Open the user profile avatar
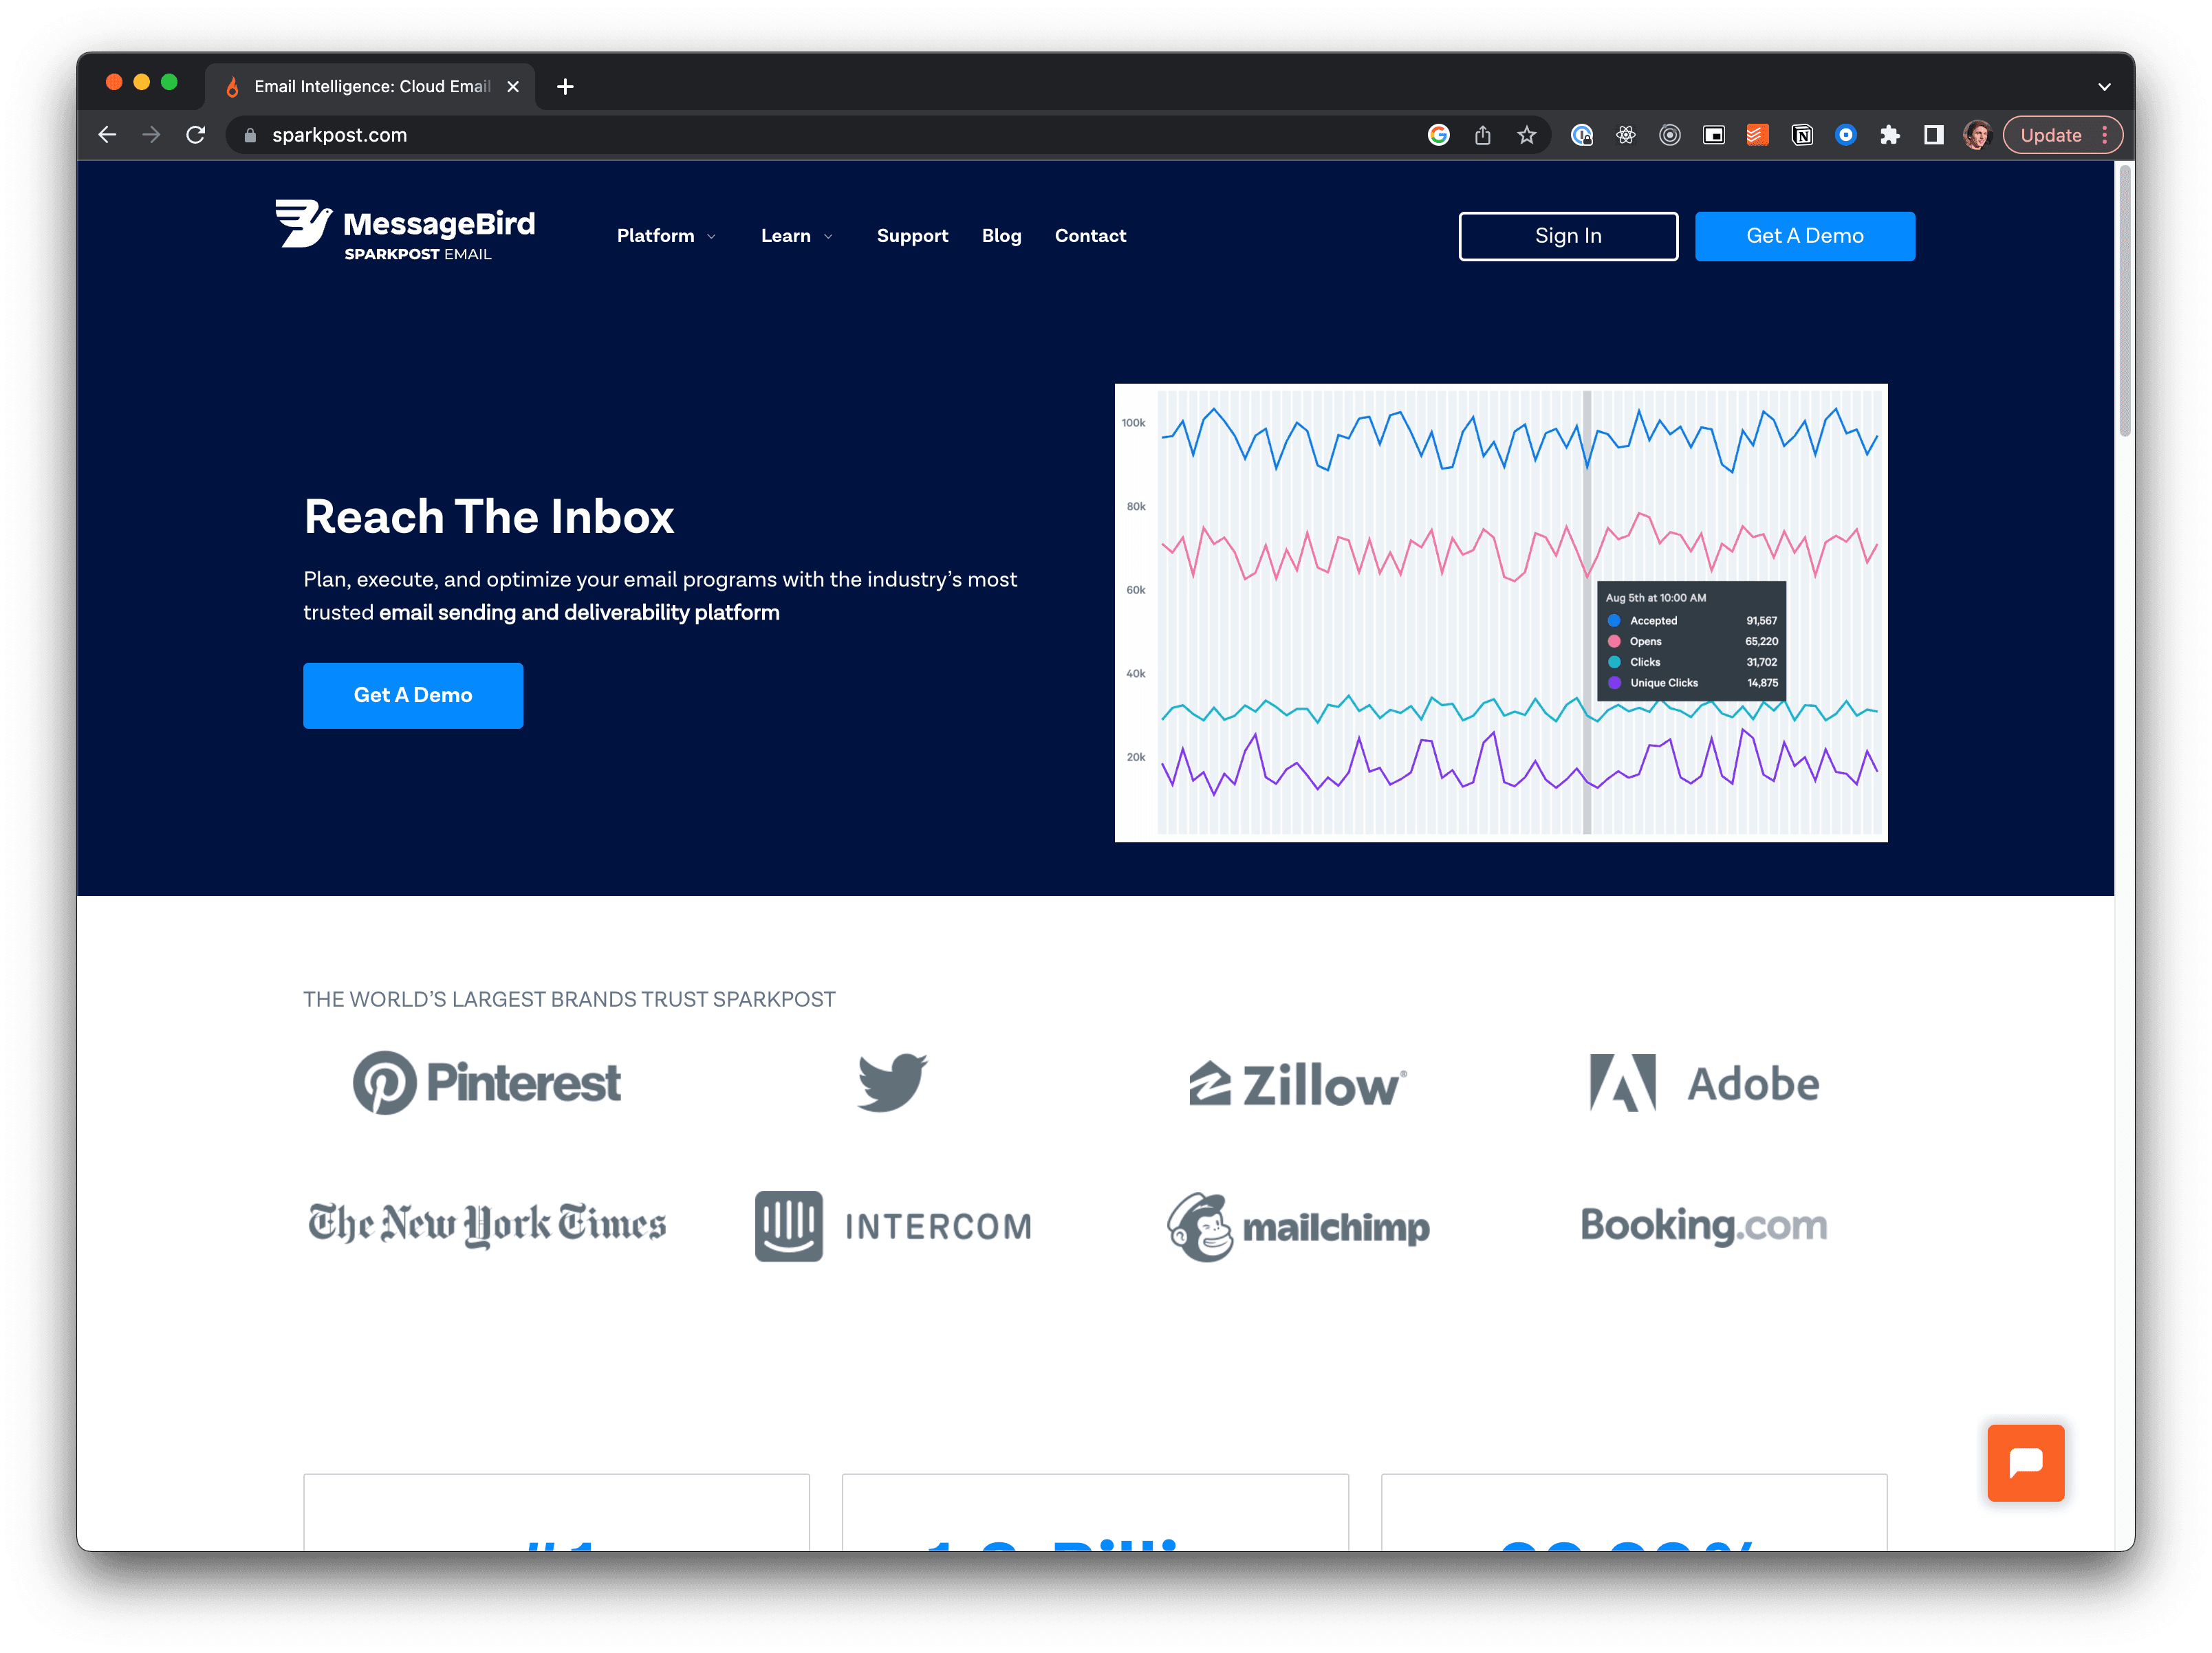 (1977, 135)
